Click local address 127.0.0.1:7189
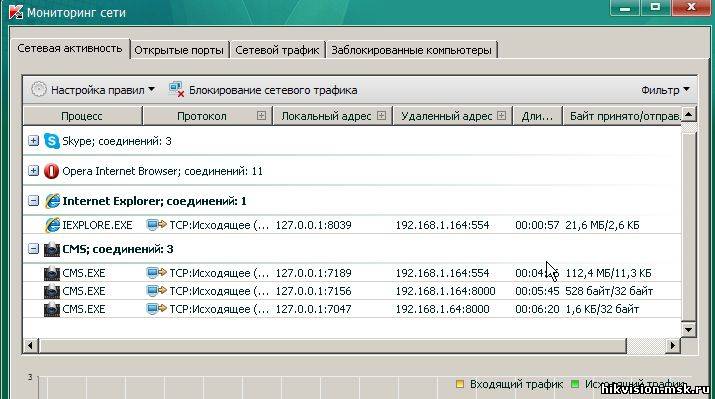715x399 pixels. pos(313,273)
